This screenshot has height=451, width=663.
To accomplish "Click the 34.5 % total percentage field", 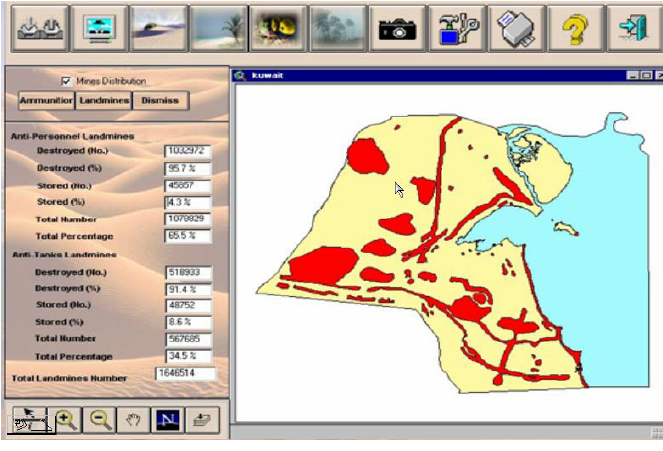I will [189, 356].
